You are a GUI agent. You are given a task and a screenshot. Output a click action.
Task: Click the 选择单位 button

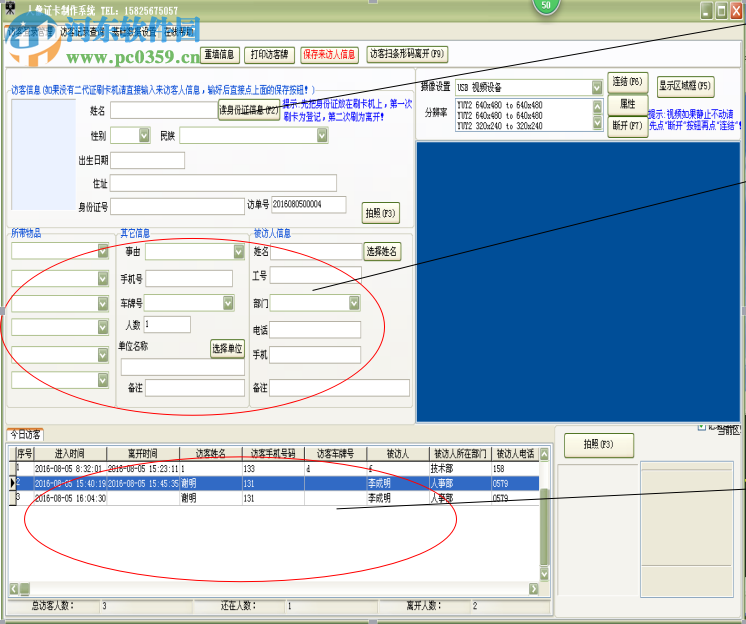pyautogui.click(x=227, y=349)
